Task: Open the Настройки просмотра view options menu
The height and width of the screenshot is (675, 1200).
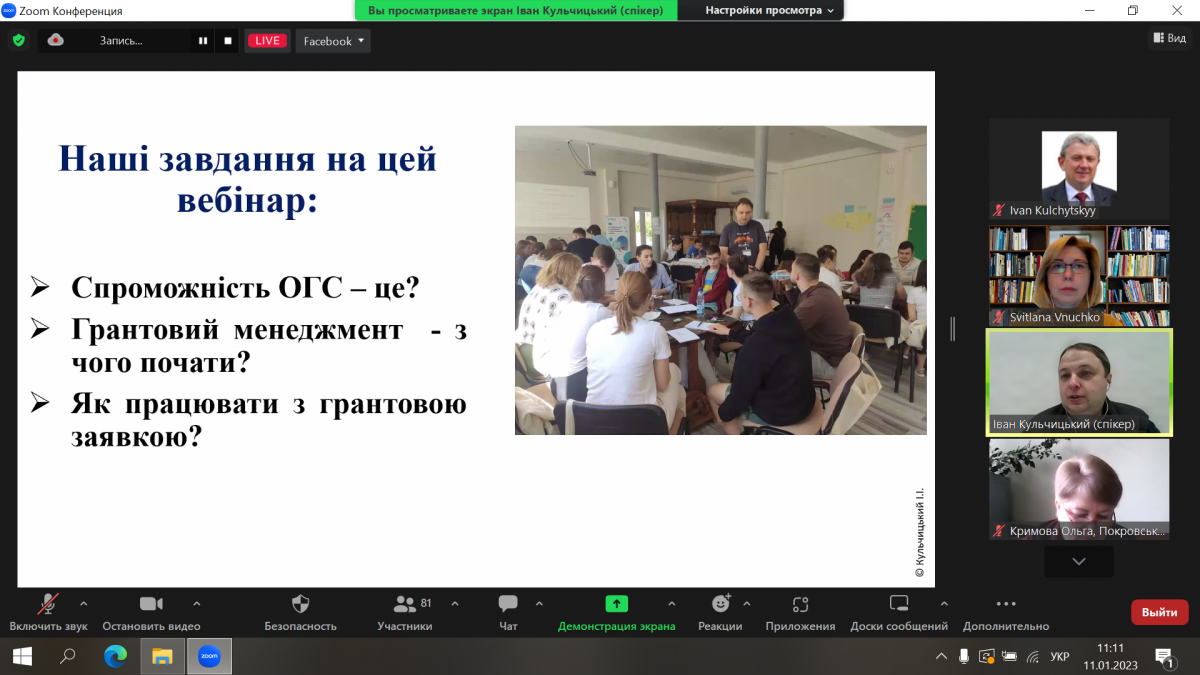Action: pos(770,10)
